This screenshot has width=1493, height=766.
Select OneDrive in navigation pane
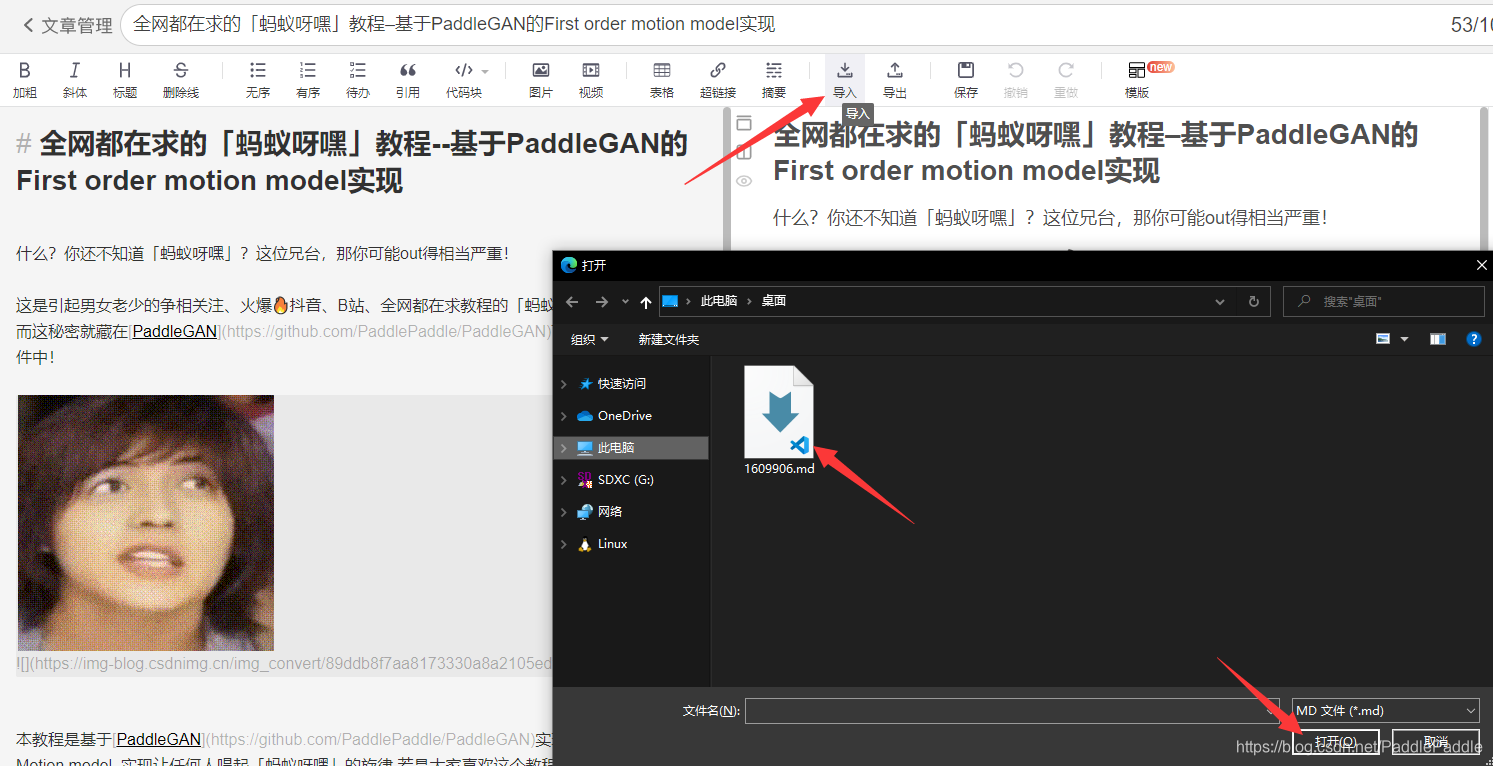click(x=625, y=416)
